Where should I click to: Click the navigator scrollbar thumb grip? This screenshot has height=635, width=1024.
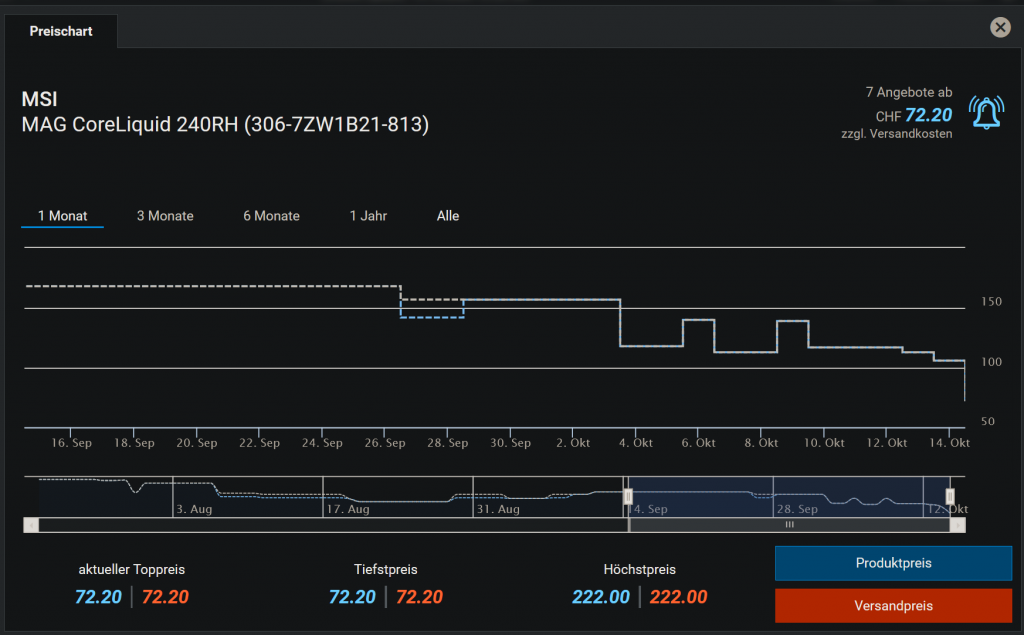[x=789, y=524]
